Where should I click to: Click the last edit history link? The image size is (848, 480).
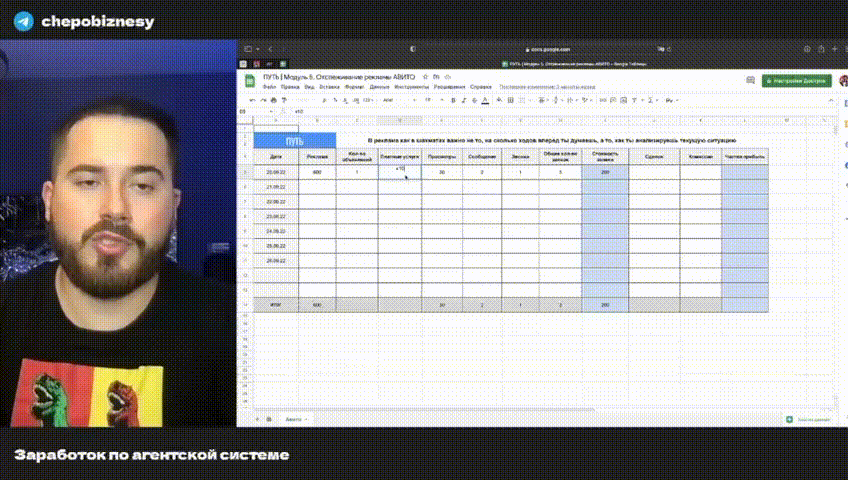(547, 86)
